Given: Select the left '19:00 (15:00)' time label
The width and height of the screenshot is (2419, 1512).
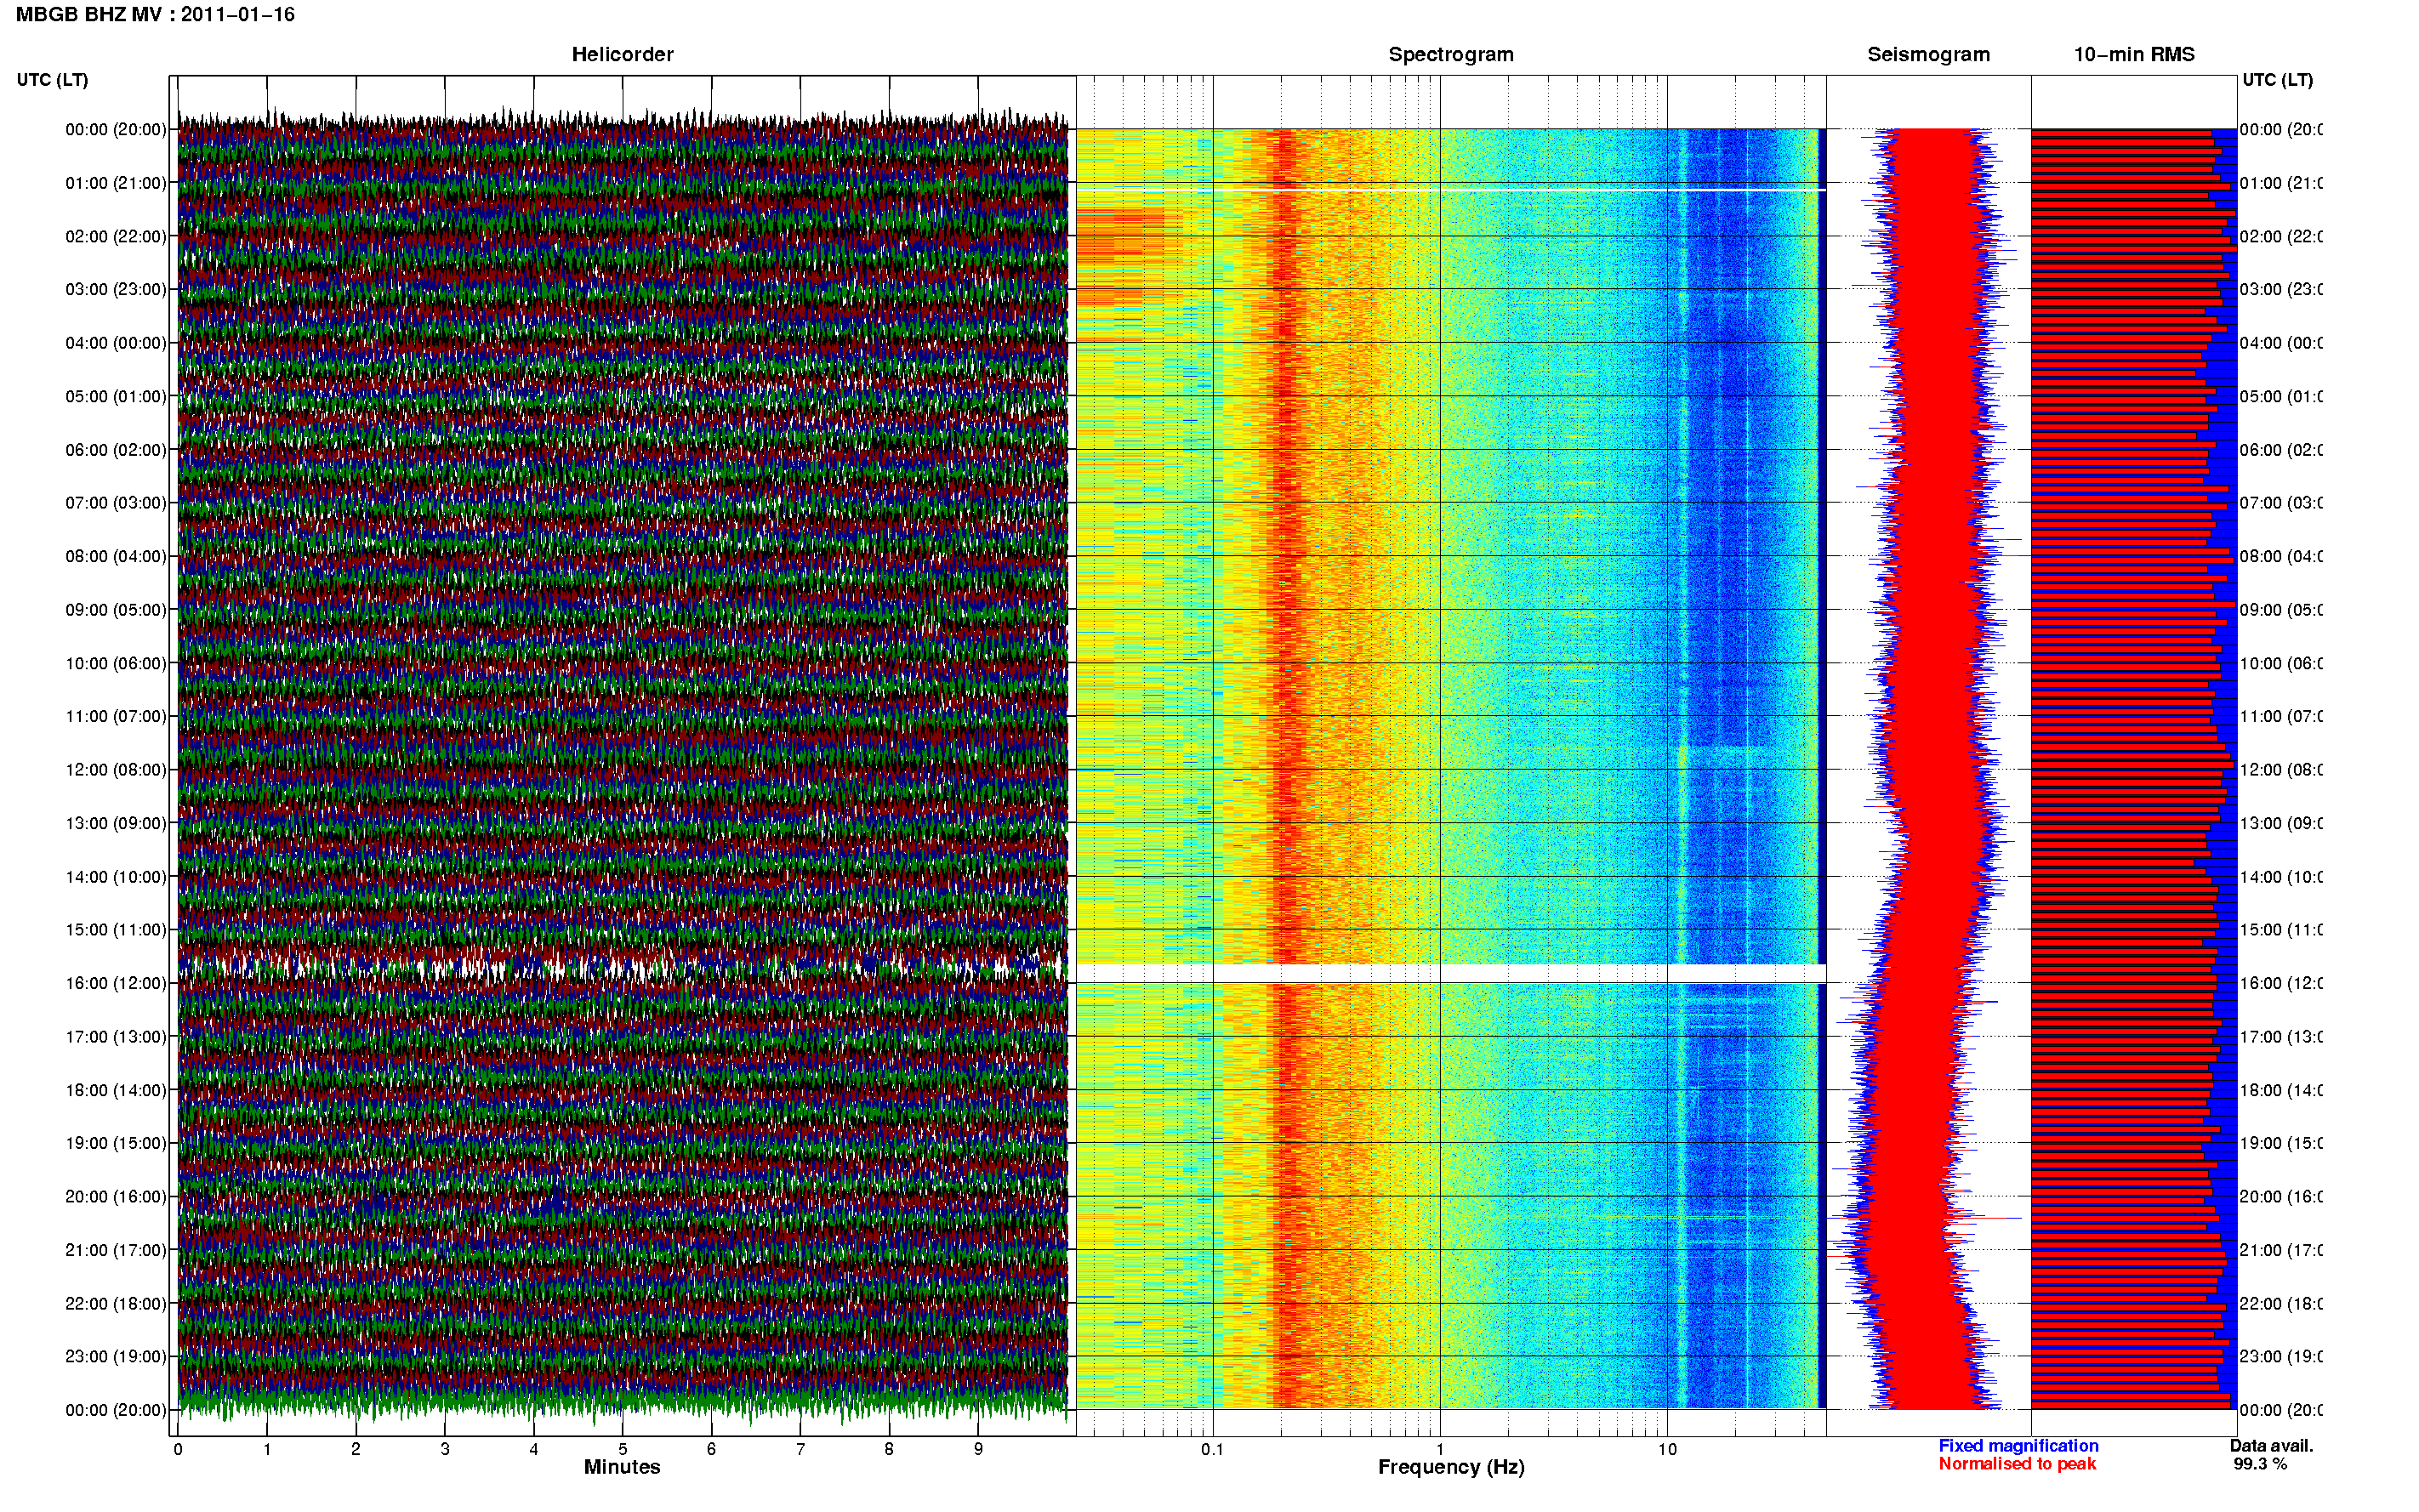Looking at the screenshot, I should pos(116,1143).
